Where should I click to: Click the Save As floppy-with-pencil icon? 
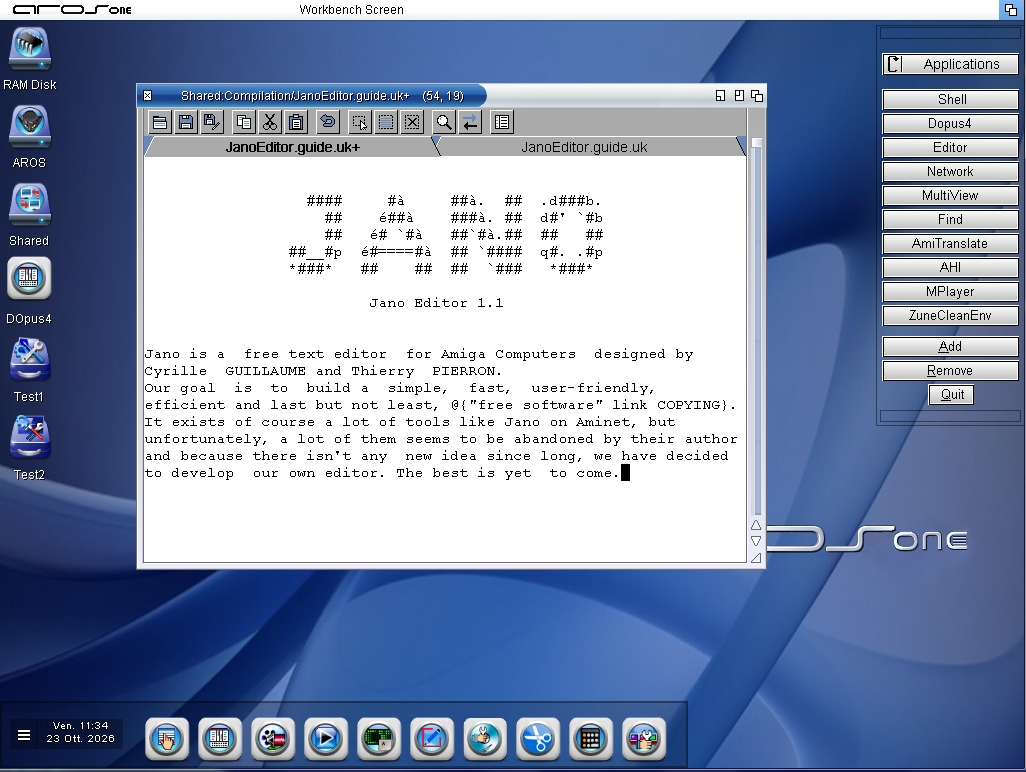[x=212, y=122]
